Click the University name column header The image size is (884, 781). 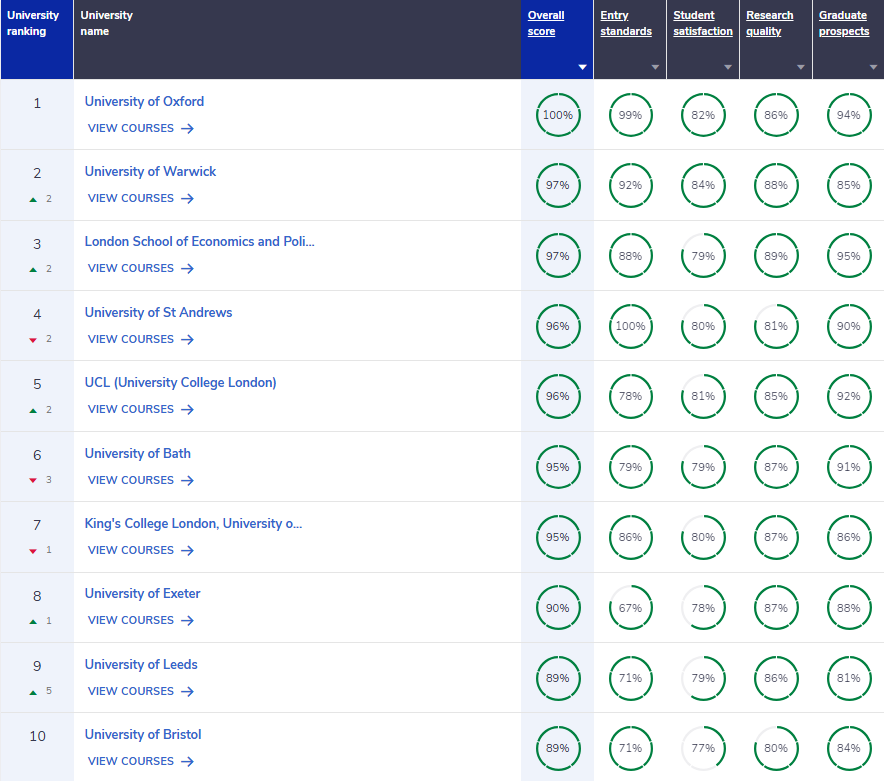297,39
